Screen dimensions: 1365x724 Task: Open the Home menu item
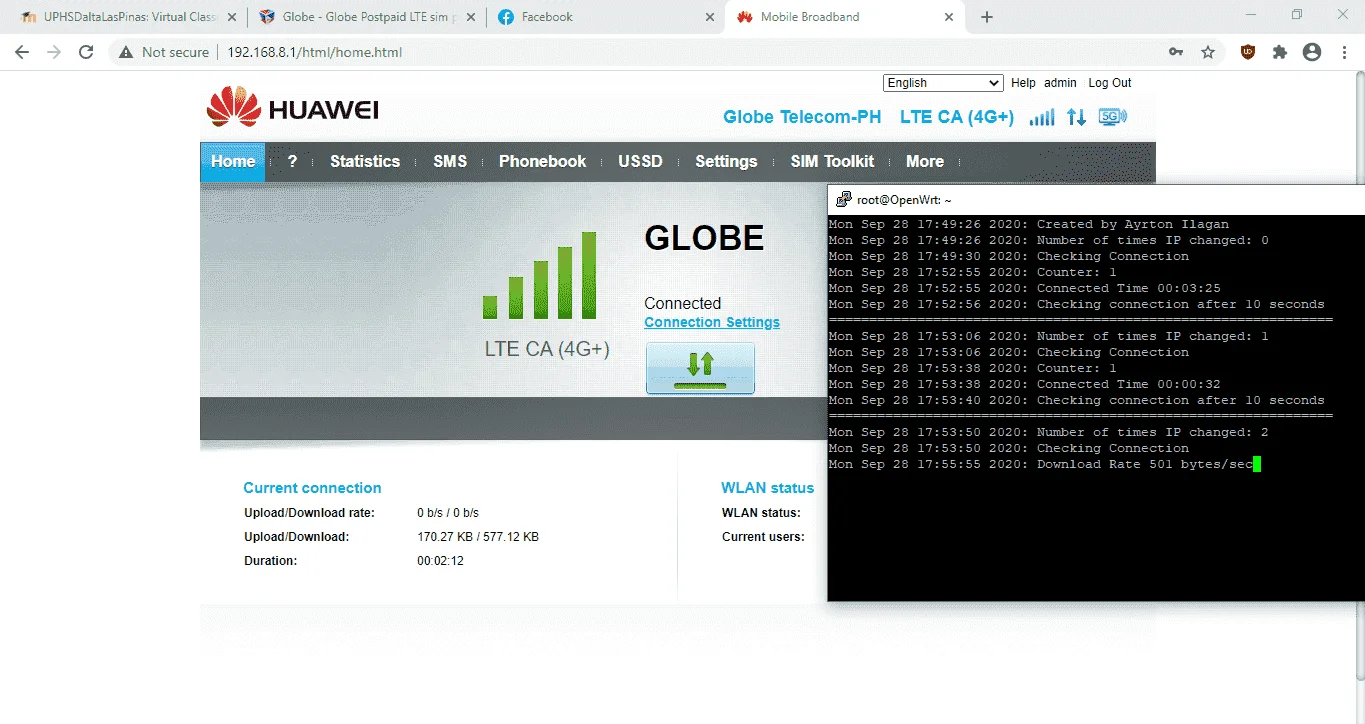point(233,161)
